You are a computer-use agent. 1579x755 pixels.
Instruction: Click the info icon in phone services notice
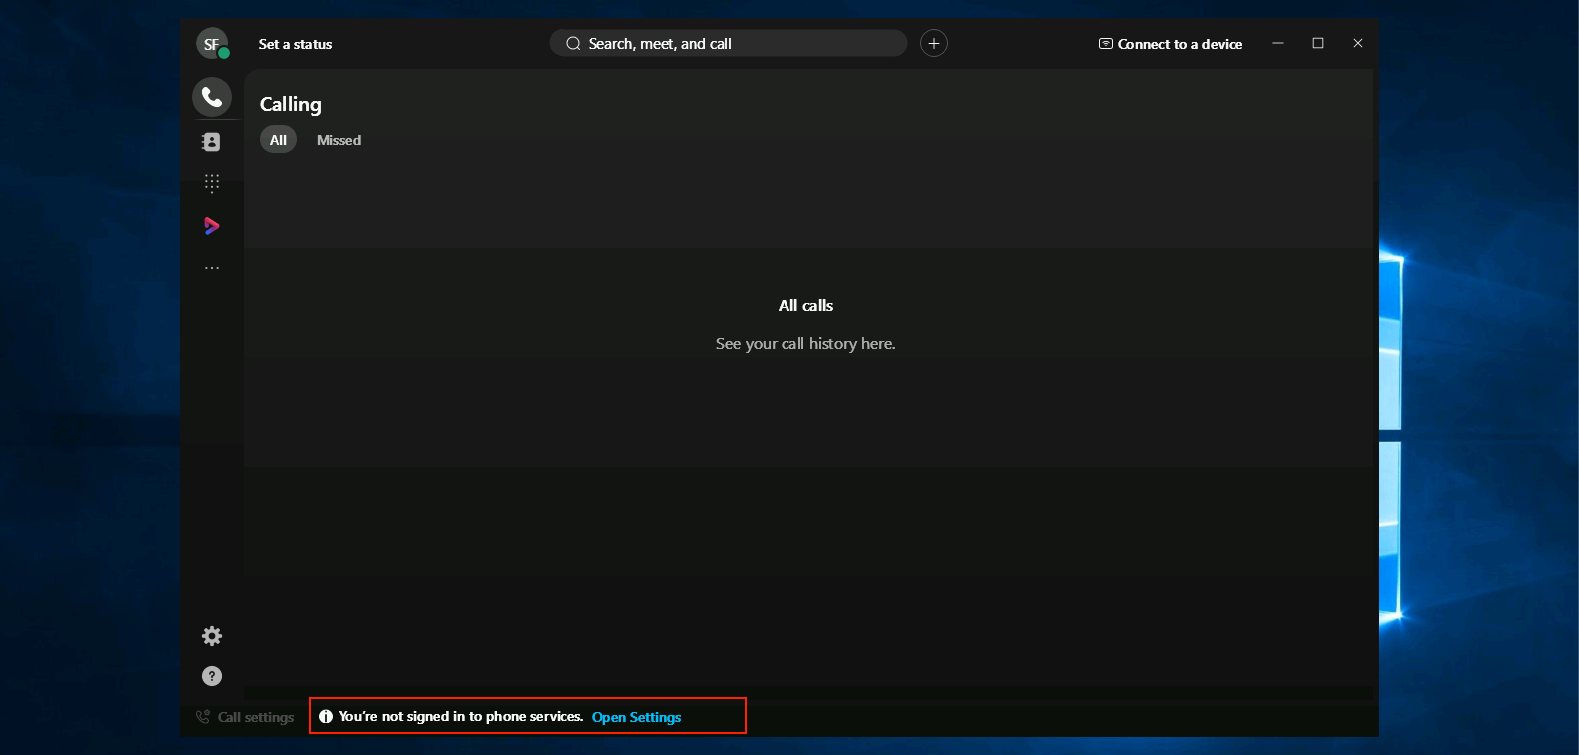point(326,717)
